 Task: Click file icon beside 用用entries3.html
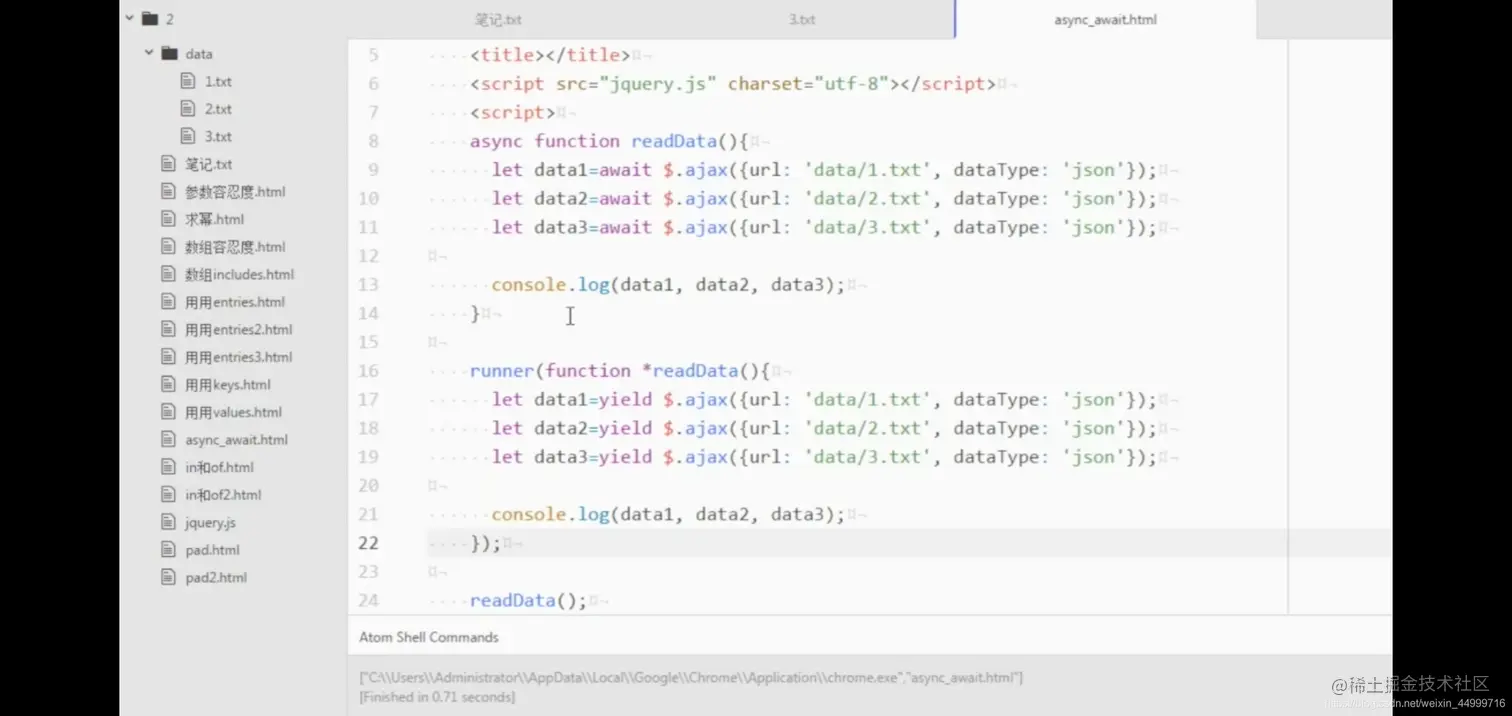point(167,356)
